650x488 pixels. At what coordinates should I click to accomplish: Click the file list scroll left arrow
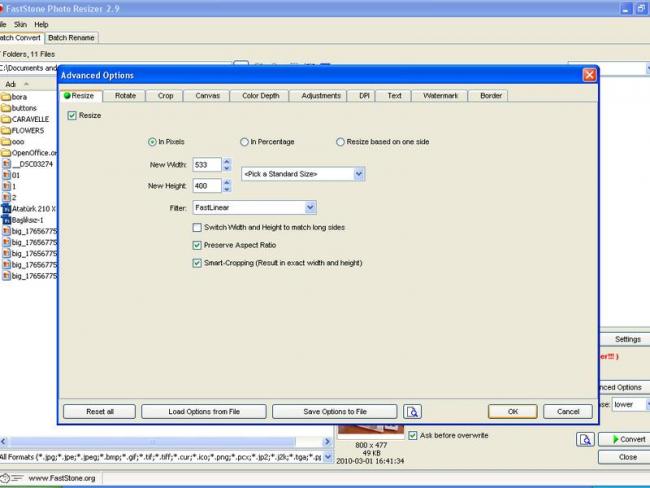tap(4, 442)
